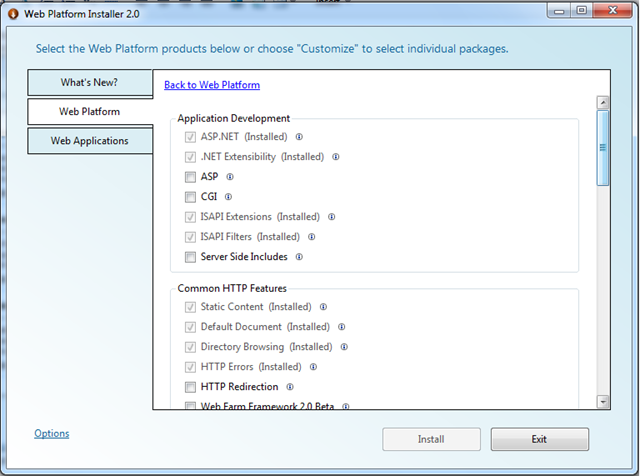Image resolution: width=640 pixels, height=476 pixels.
Task: Show info for HTTP Redirection
Action: point(290,387)
